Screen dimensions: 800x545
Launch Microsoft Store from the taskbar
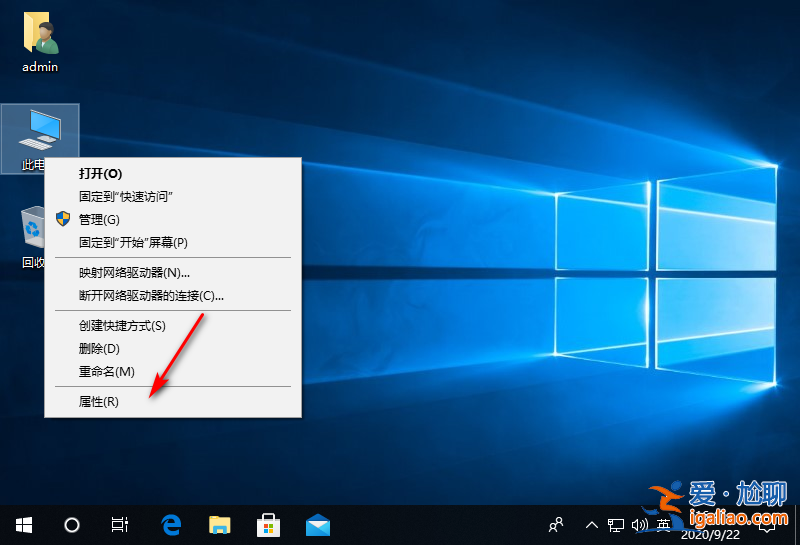[268, 525]
